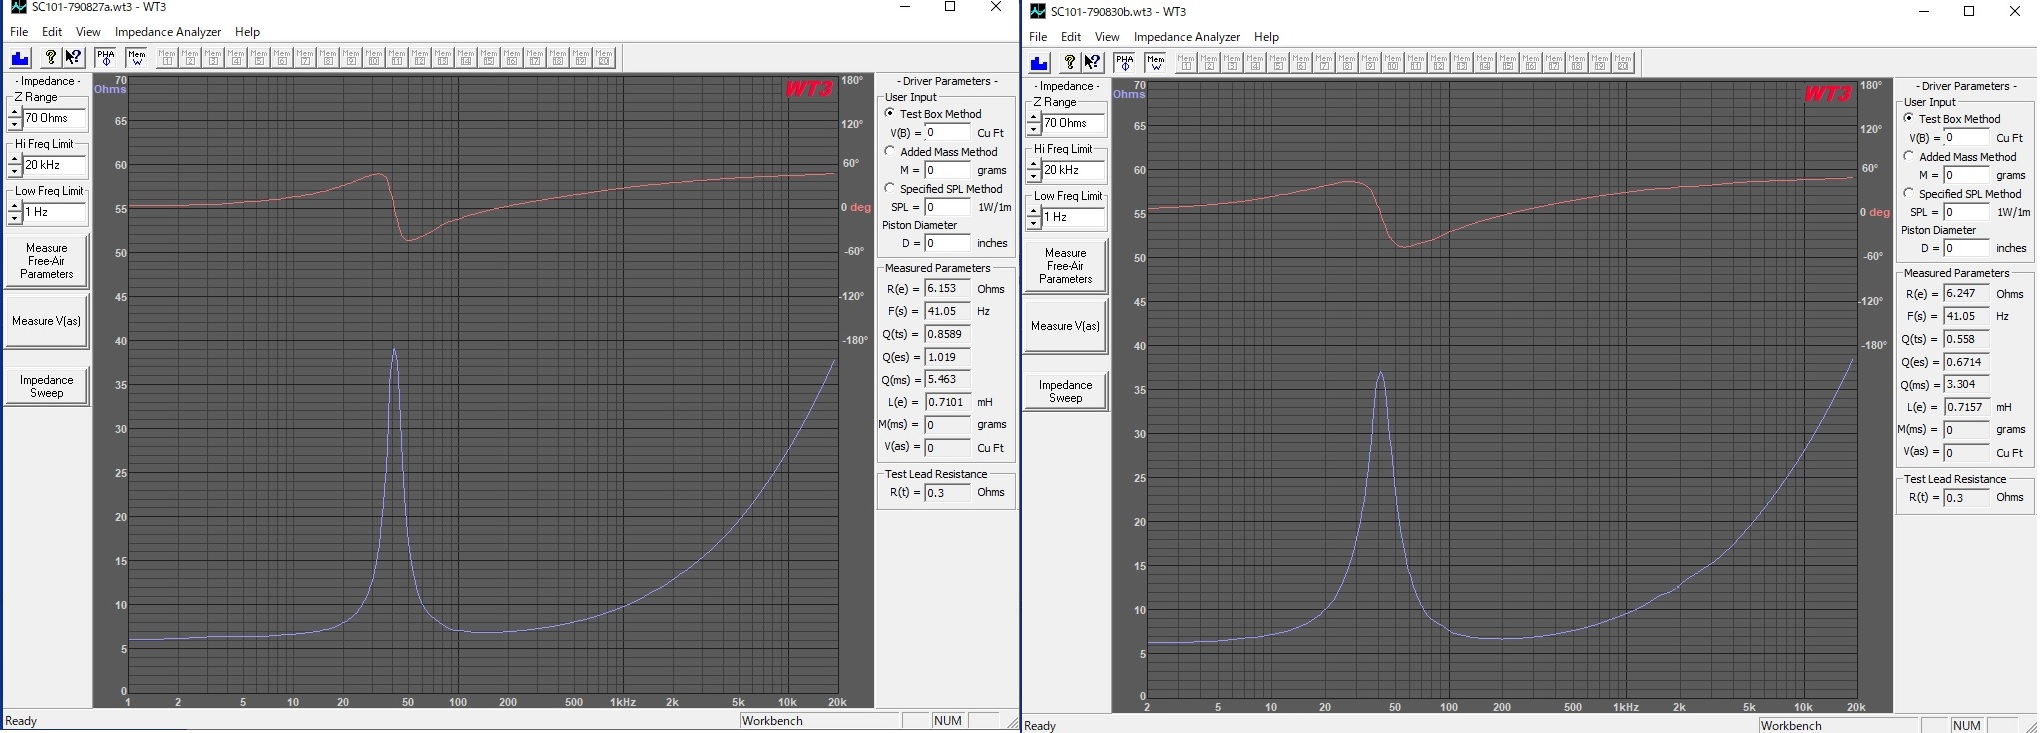Open View menu in right window
The height and width of the screenshot is (733, 2041).
click(1107, 37)
